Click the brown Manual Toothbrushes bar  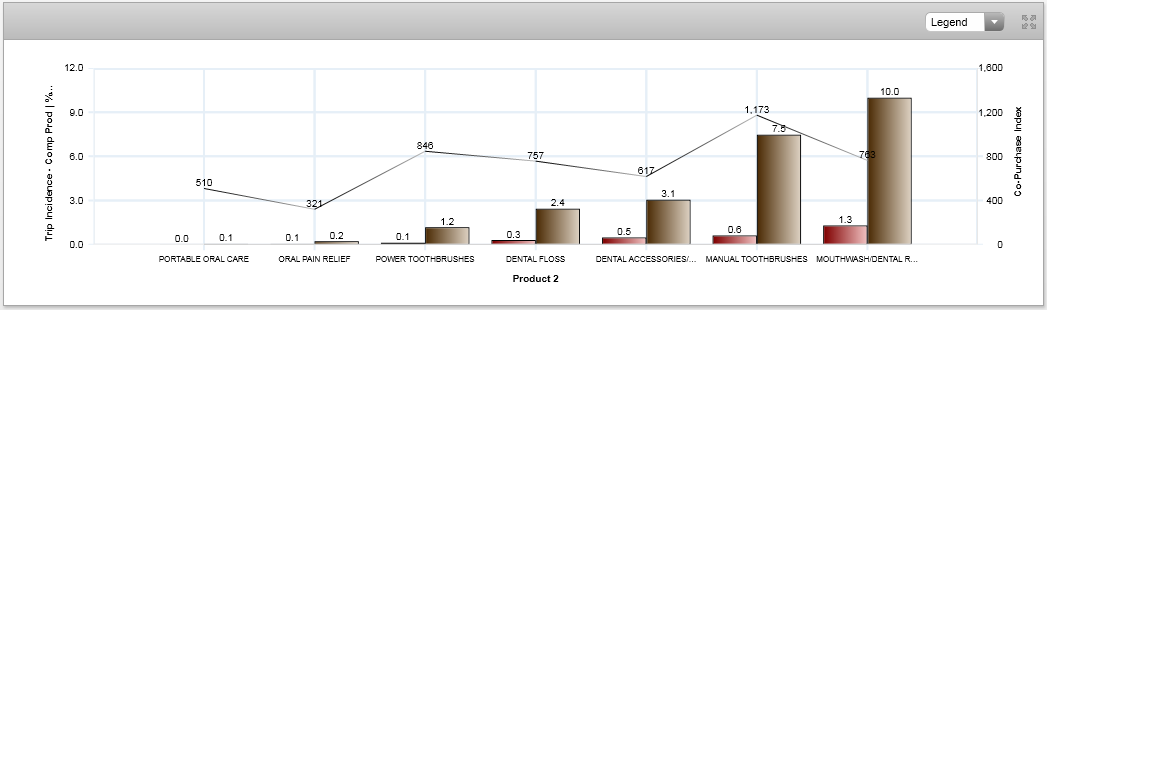pos(778,188)
